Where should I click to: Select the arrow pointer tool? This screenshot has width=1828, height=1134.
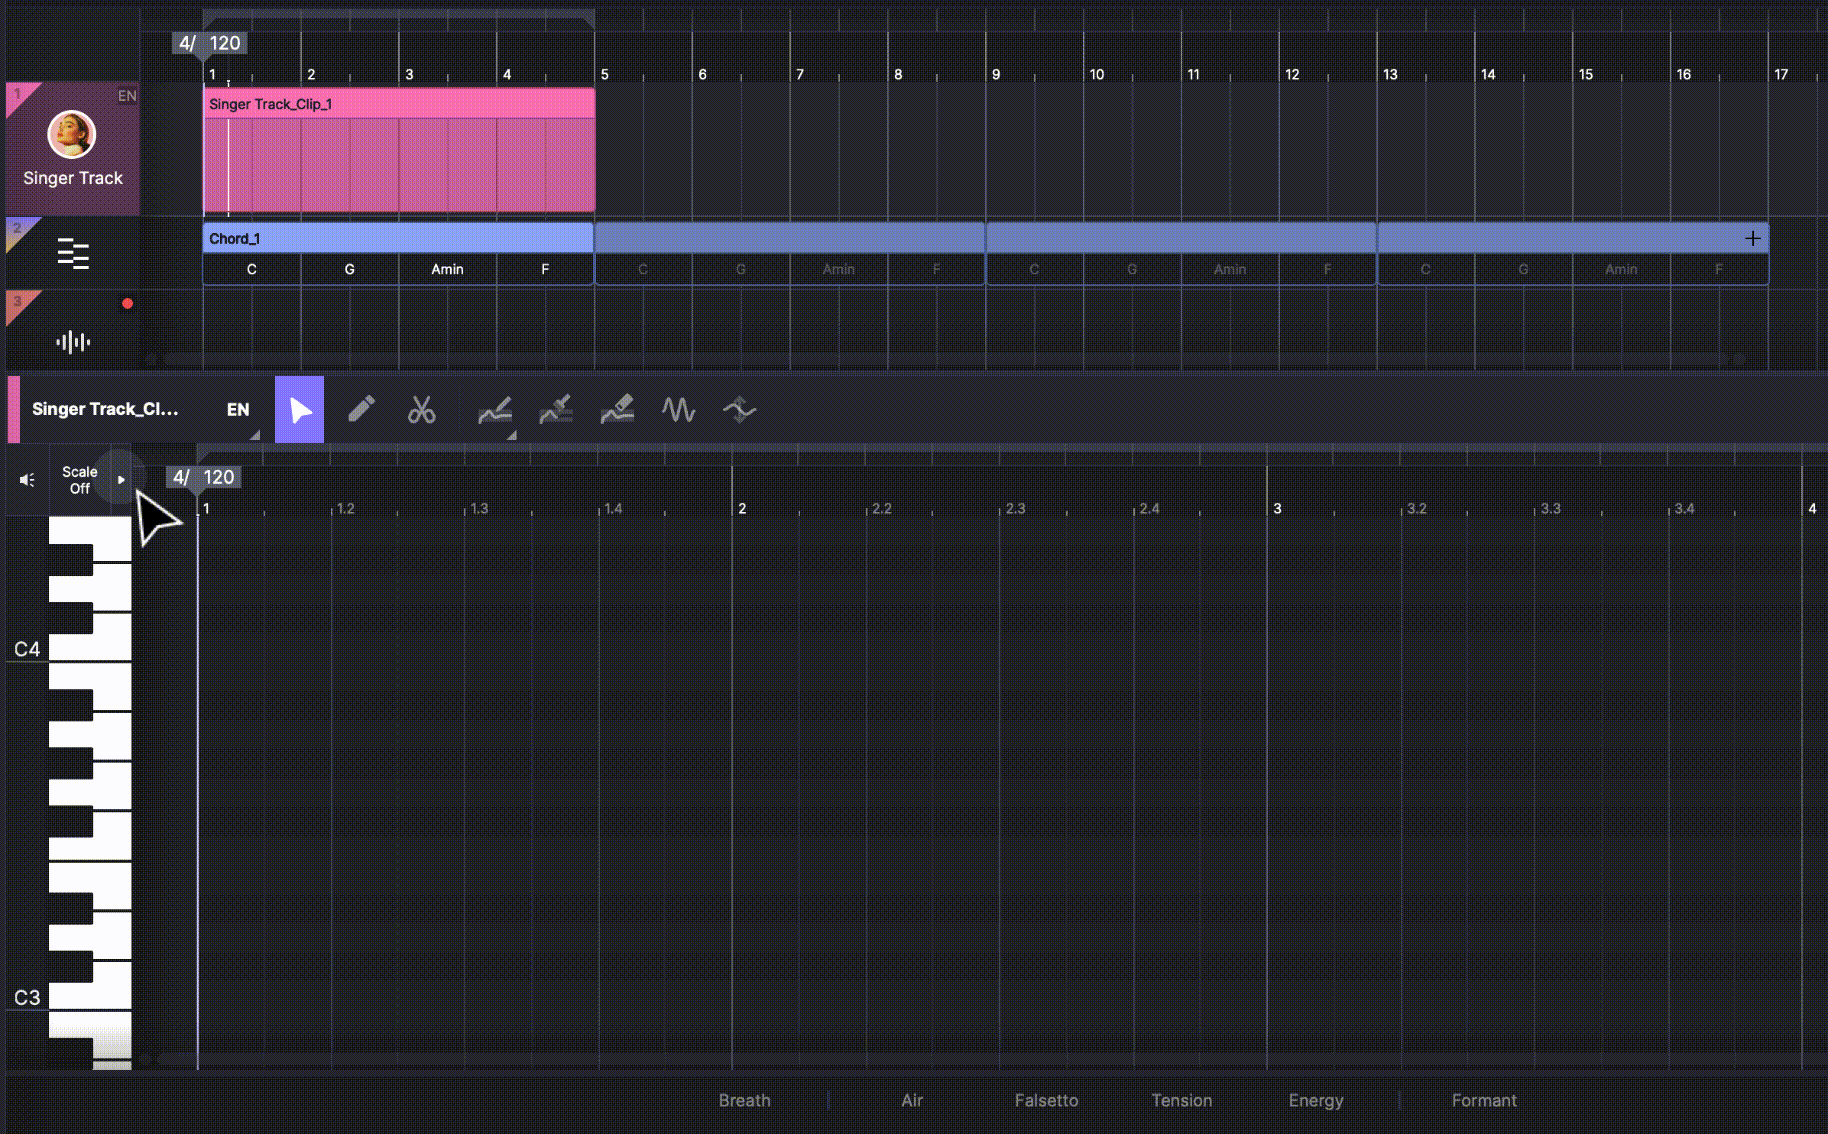click(x=299, y=410)
